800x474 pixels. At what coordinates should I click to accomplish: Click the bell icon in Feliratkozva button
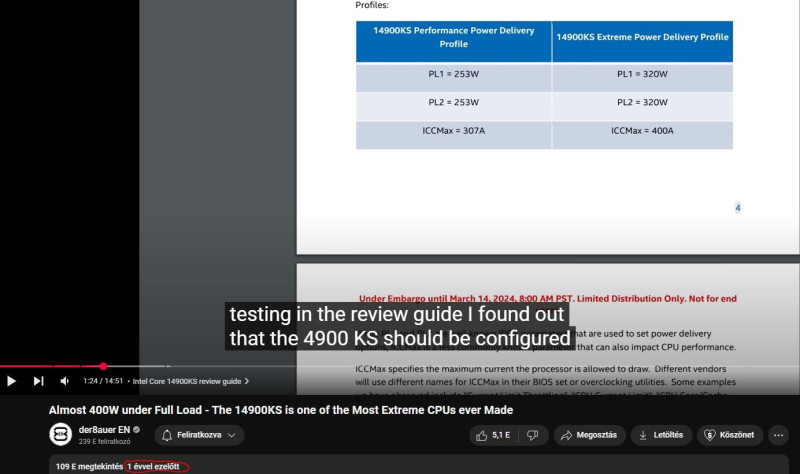[x=167, y=435]
